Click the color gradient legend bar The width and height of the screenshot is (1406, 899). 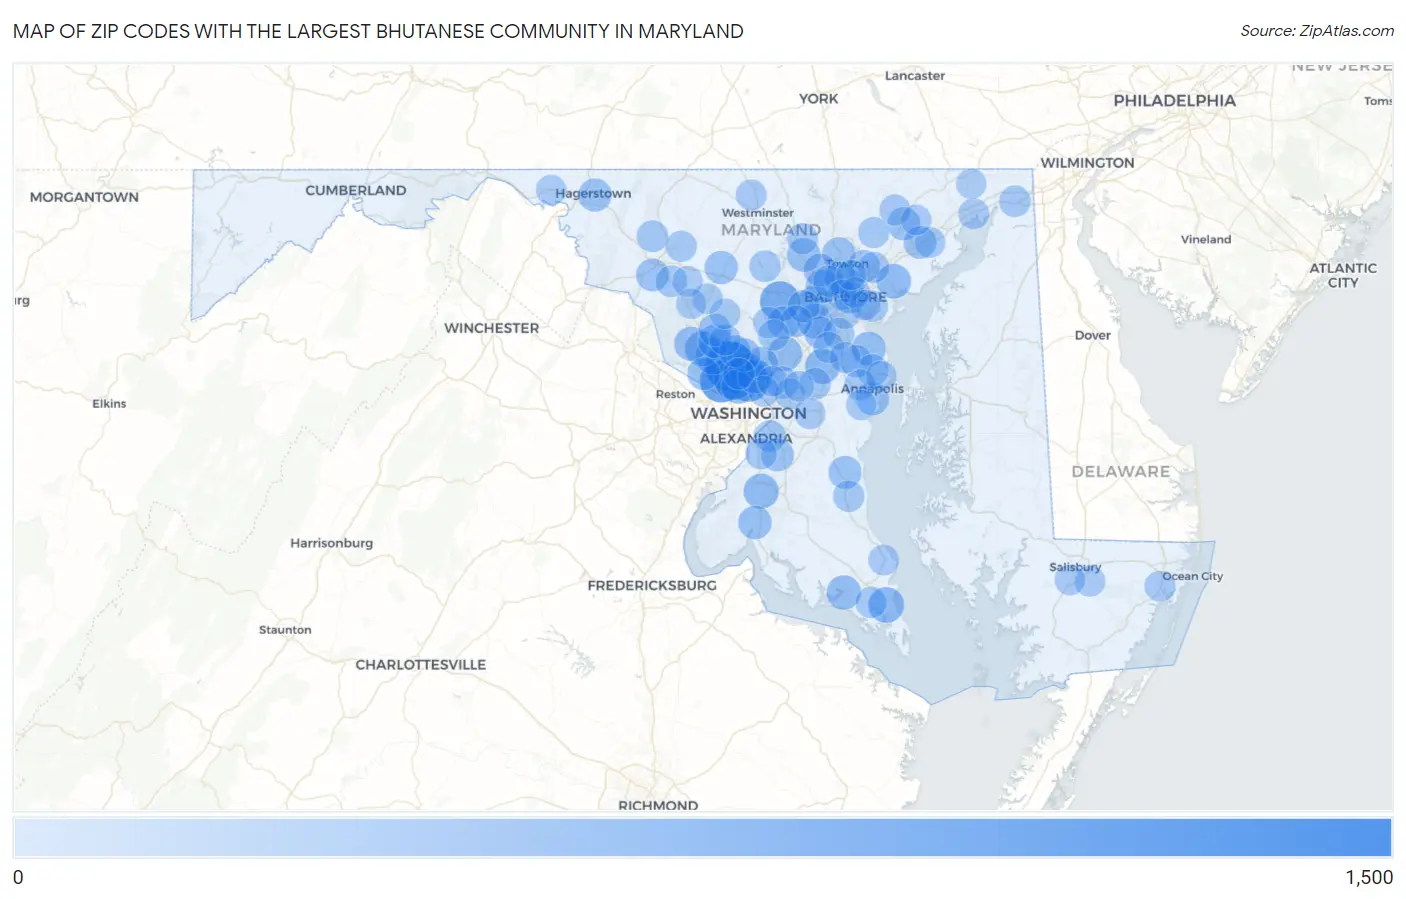[x=702, y=837]
